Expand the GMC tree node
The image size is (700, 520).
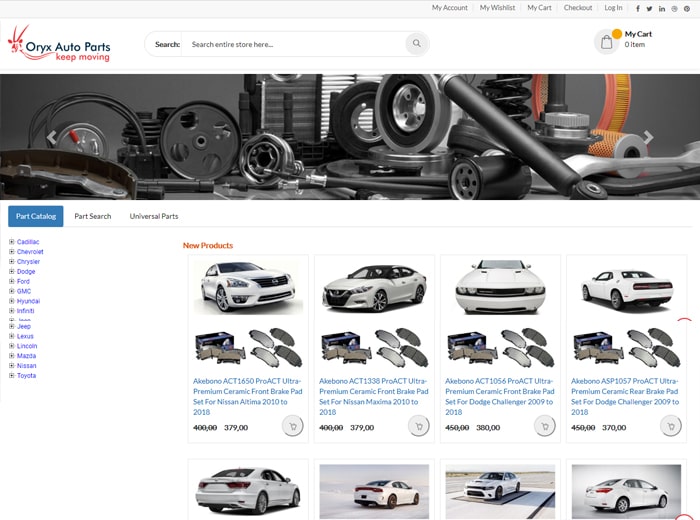[x=12, y=291]
